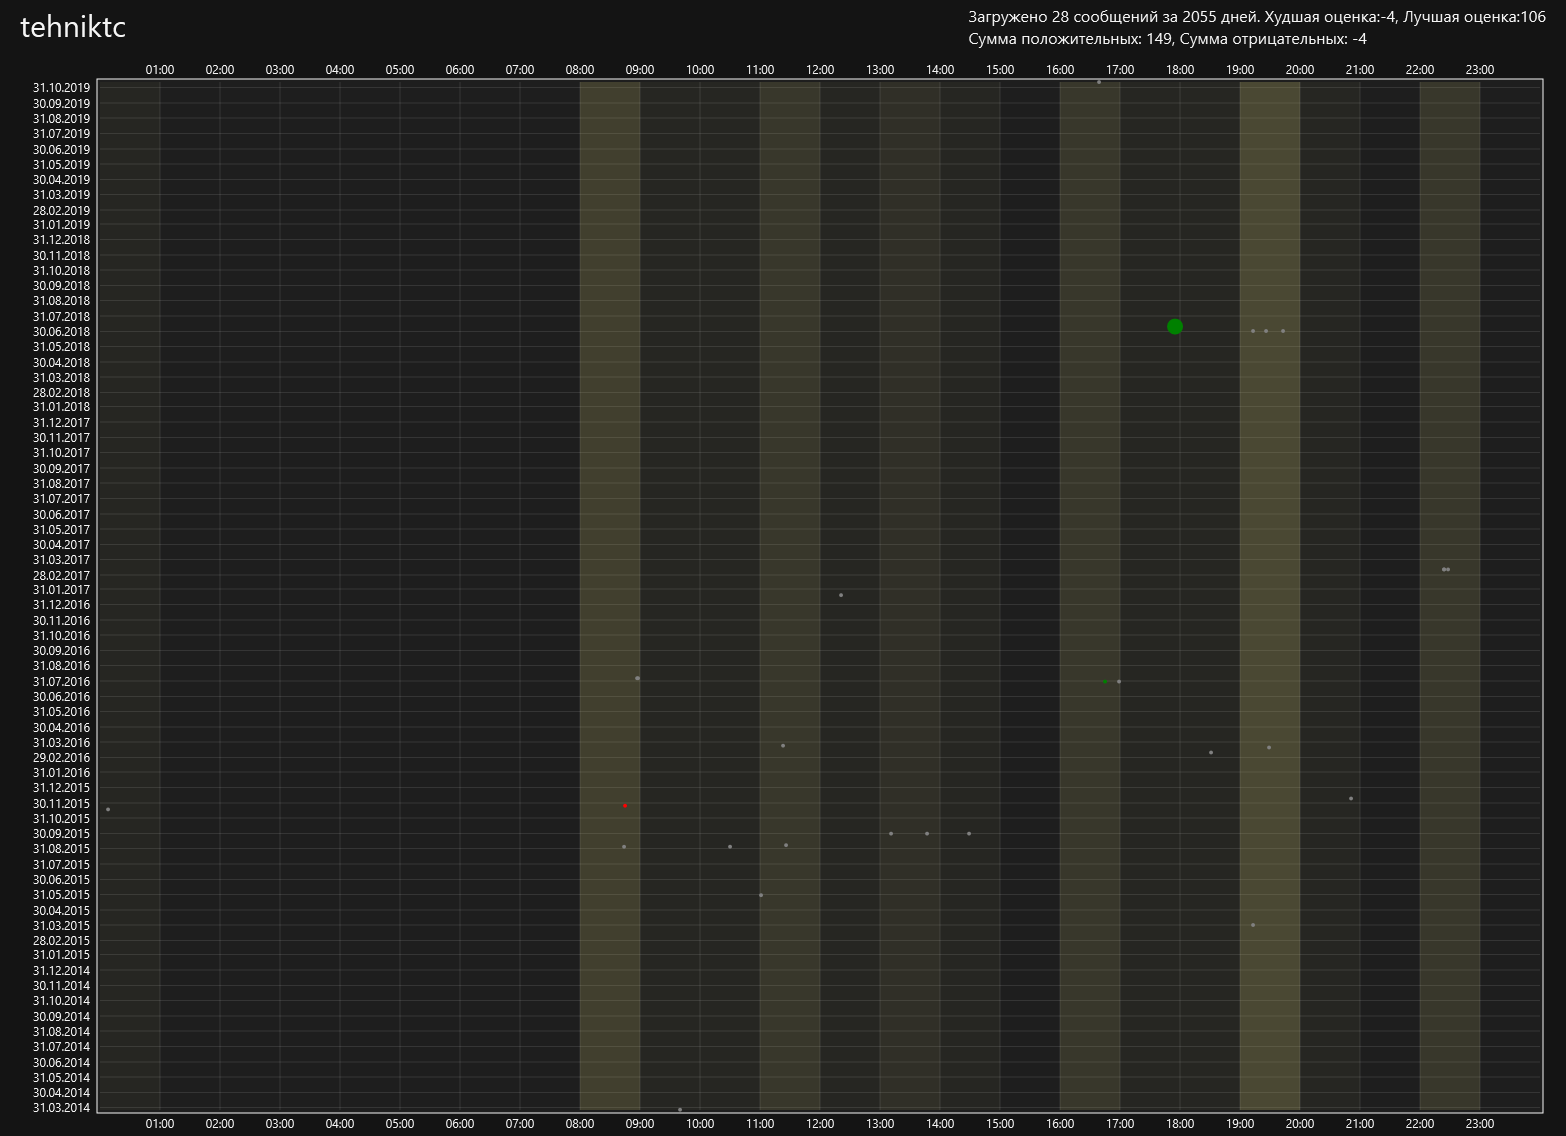Select gray dot near 14:30 on 30.09.2015
The image size is (1566, 1136).
[969, 833]
